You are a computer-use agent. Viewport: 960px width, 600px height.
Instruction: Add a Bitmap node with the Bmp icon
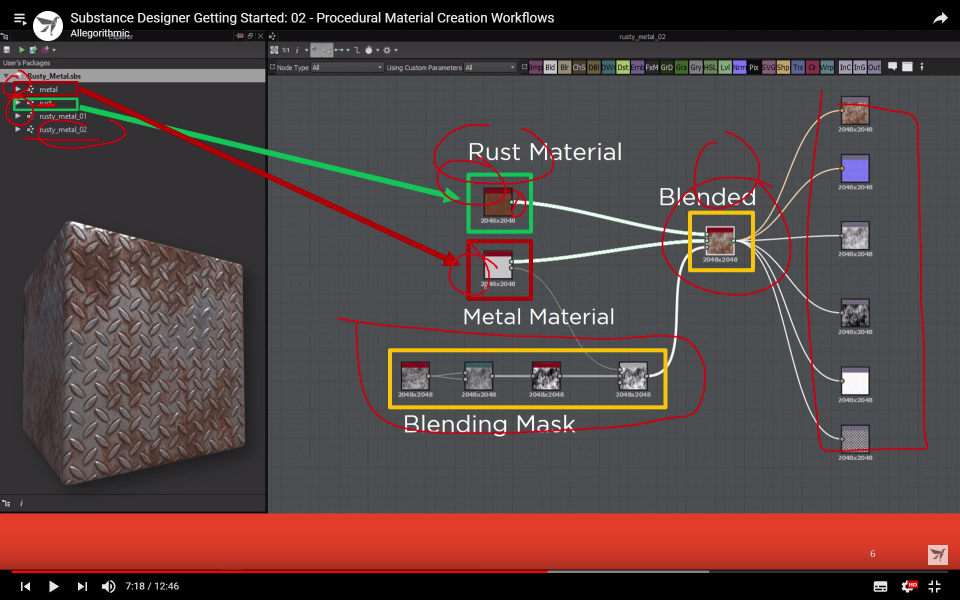(x=535, y=67)
